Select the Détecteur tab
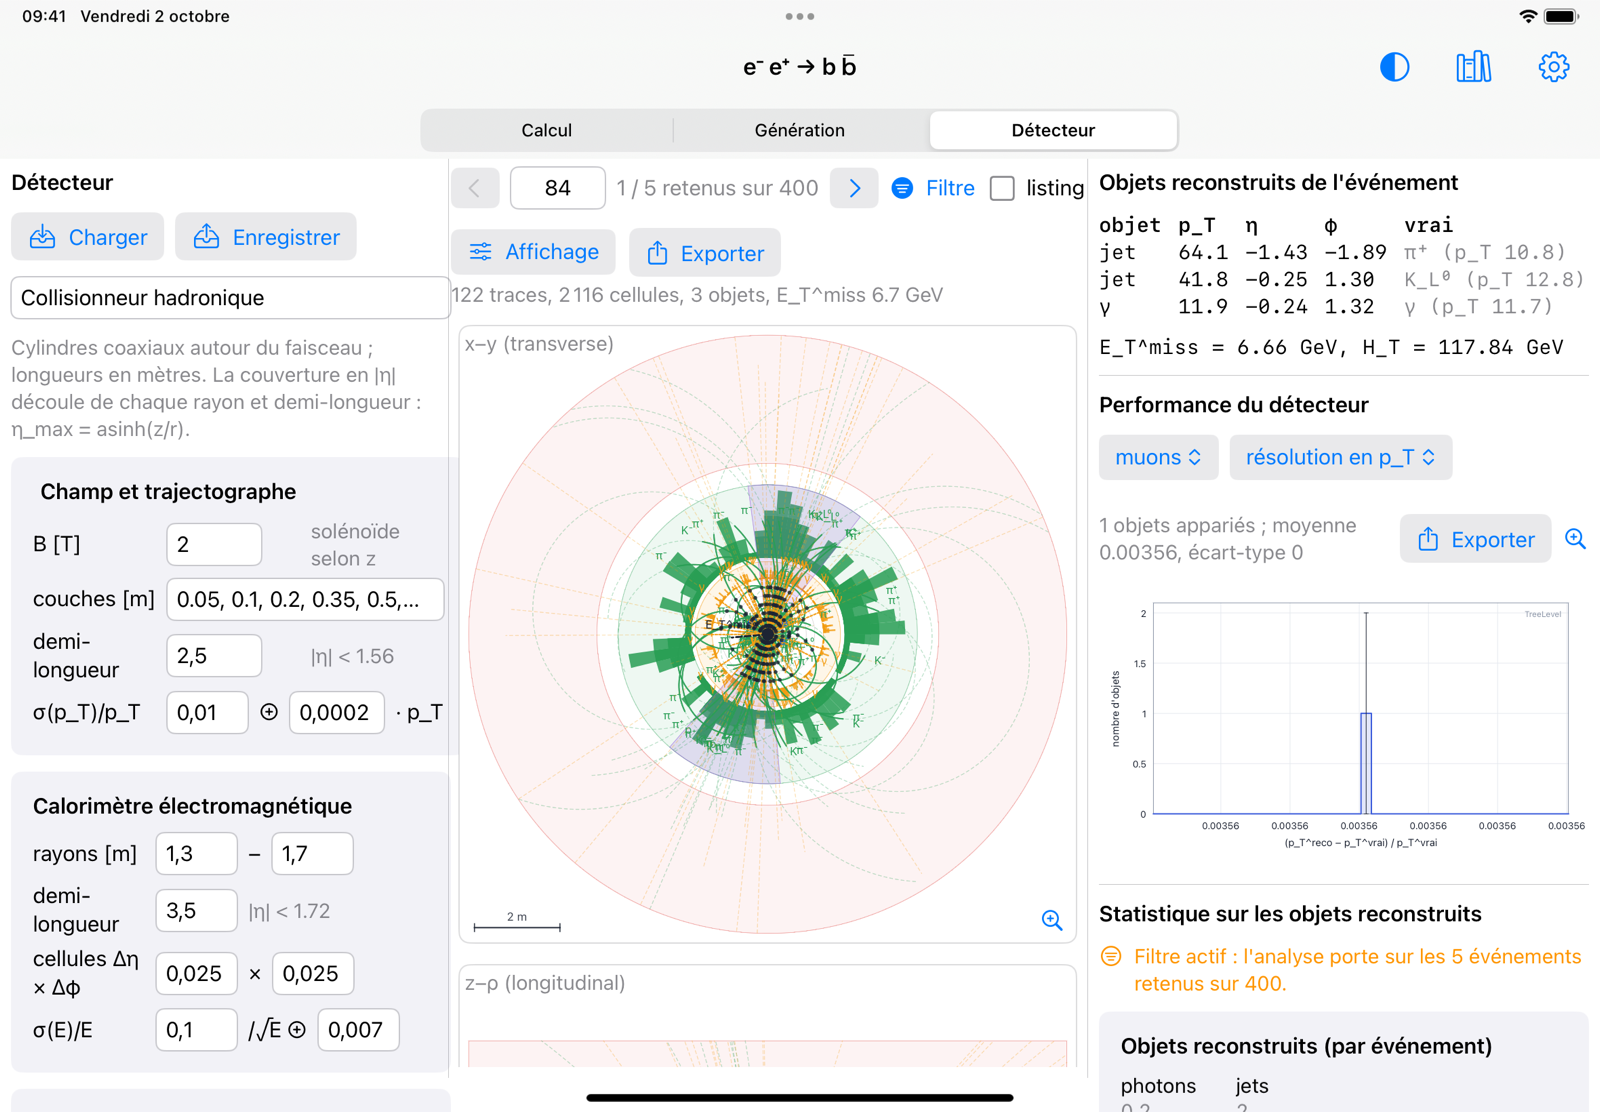This screenshot has width=1600, height=1112. click(x=1053, y=130)
